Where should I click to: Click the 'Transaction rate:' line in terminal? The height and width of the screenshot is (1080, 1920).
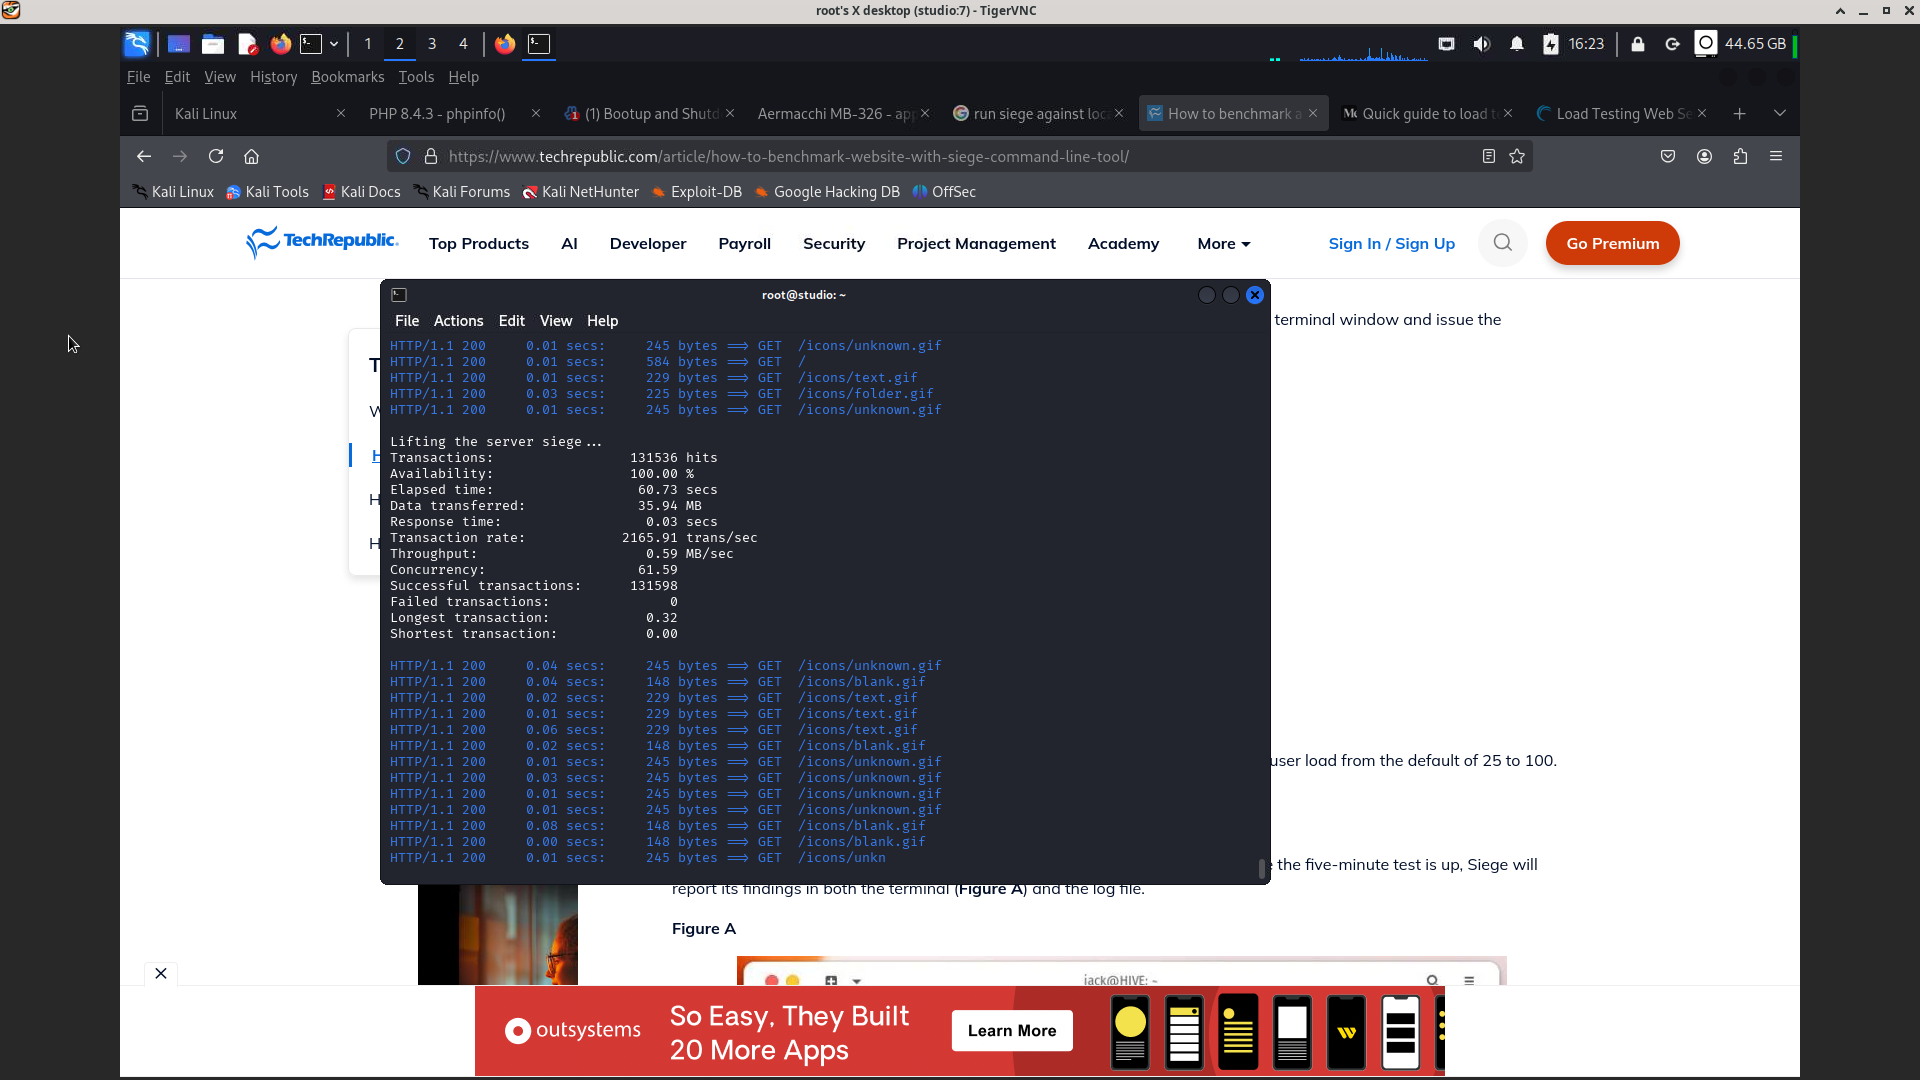coord(574,538)
